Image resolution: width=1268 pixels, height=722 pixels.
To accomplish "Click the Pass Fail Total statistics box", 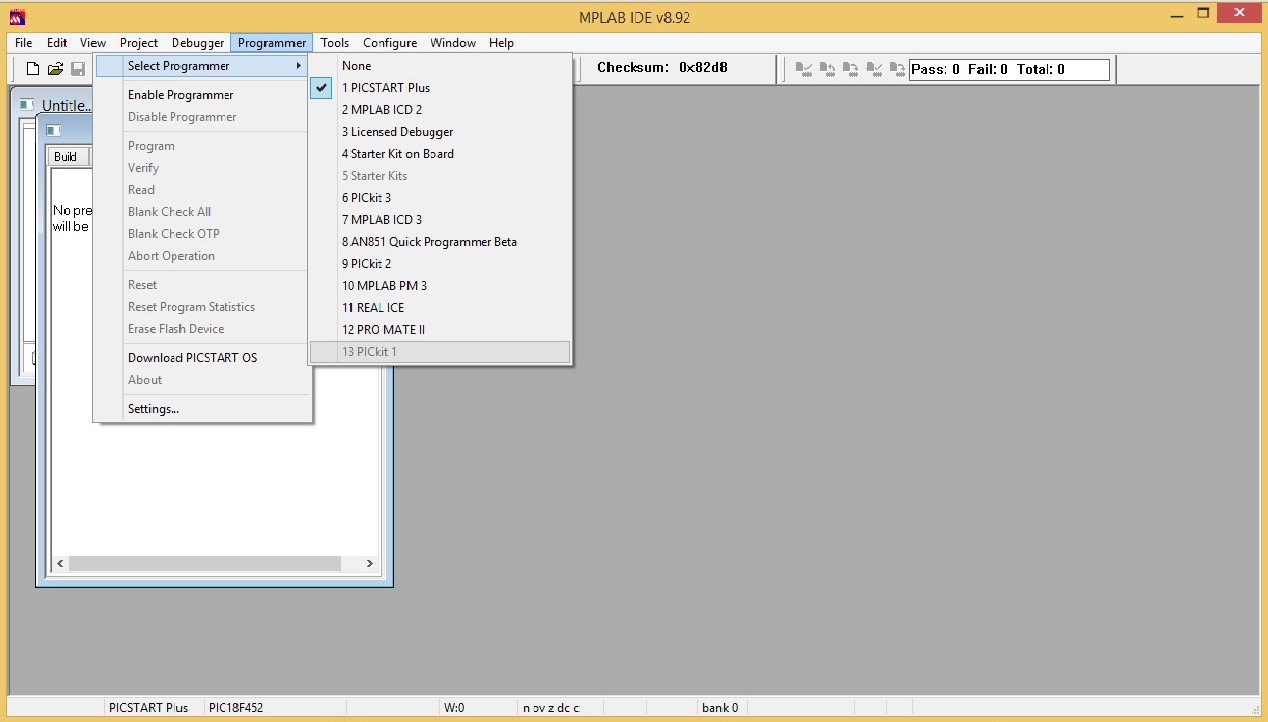I will click(1009, 70).
